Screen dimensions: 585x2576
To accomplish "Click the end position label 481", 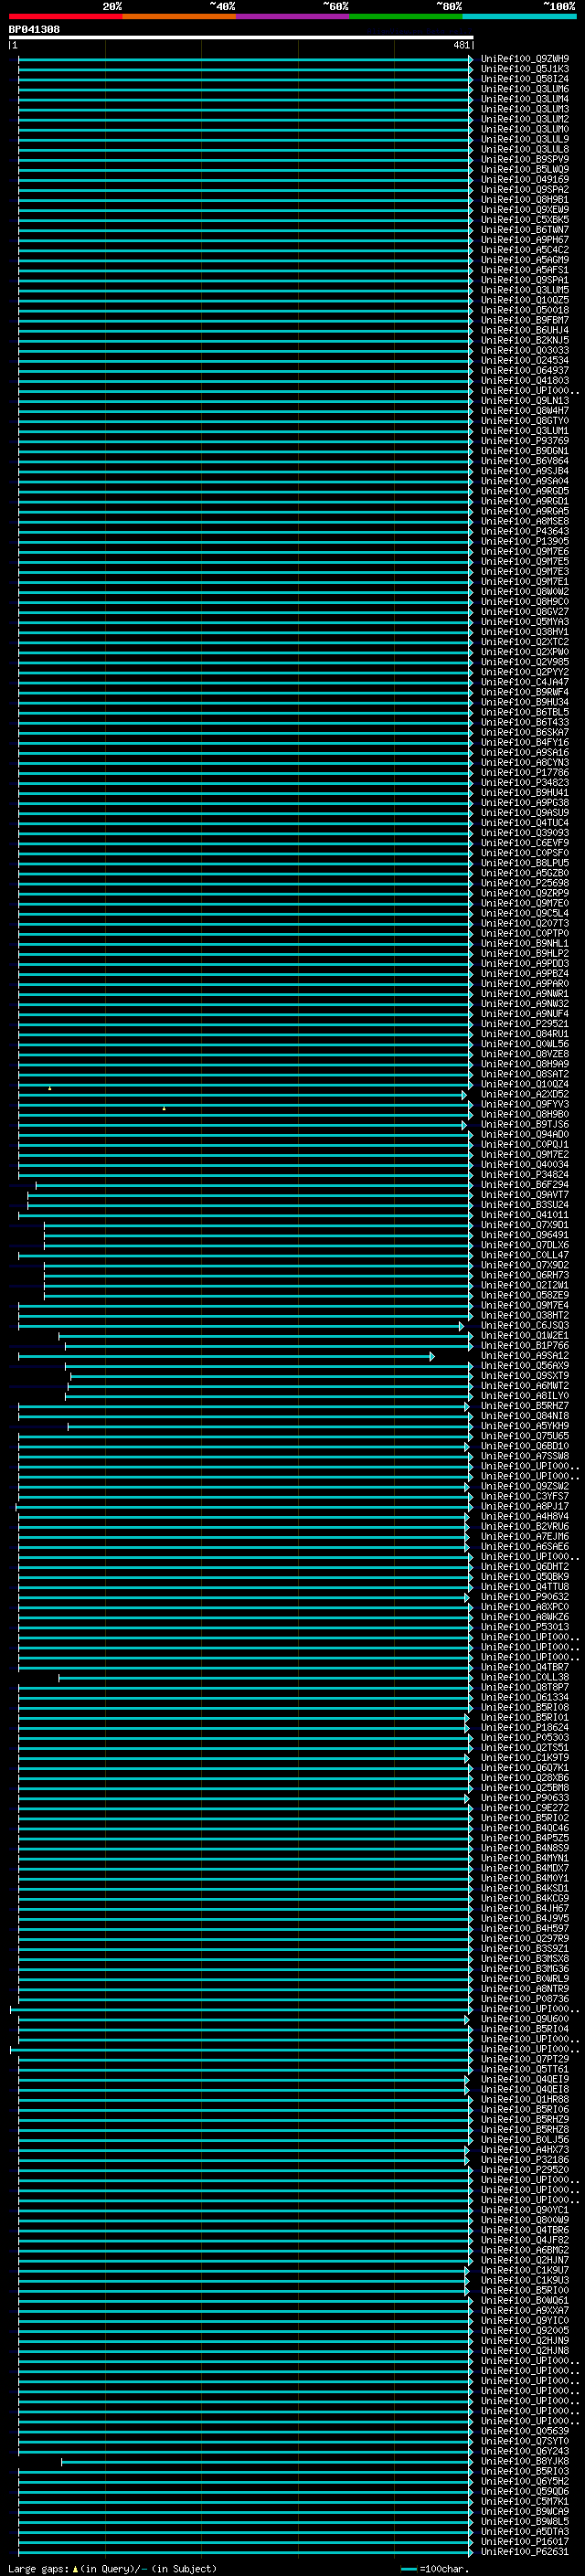I will pyautogui.click(x=461, y=45).
